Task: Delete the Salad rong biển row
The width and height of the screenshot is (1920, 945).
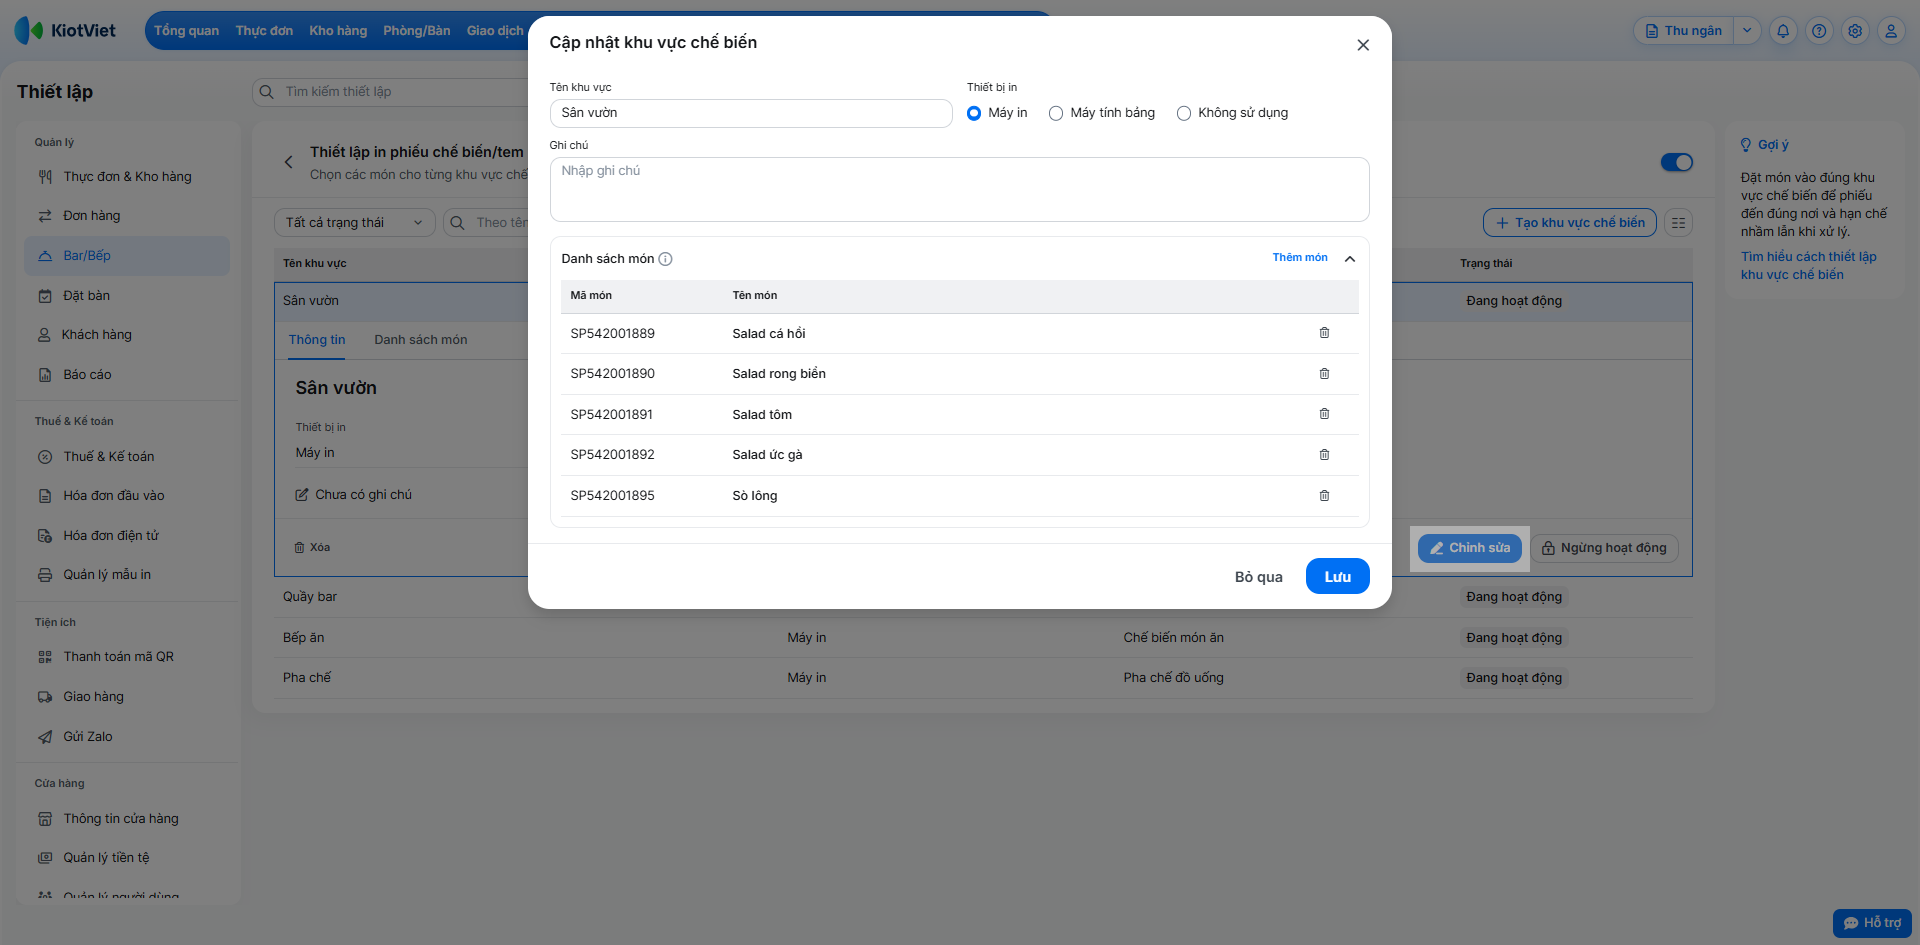Action: click(x=1324, y=374)
